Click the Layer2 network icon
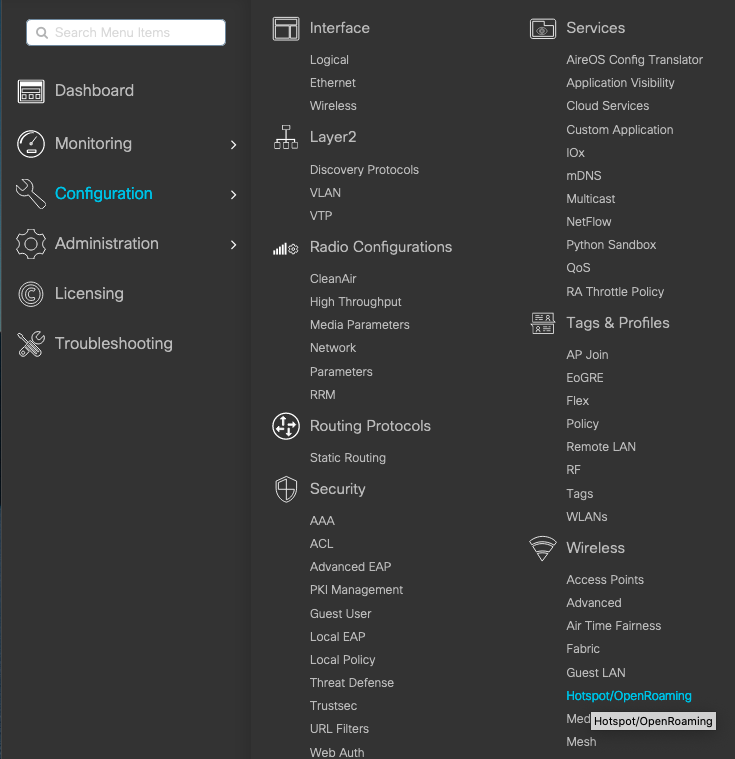Image resolution: width=735 pixels, height=759 pixels. click(286, 138)
